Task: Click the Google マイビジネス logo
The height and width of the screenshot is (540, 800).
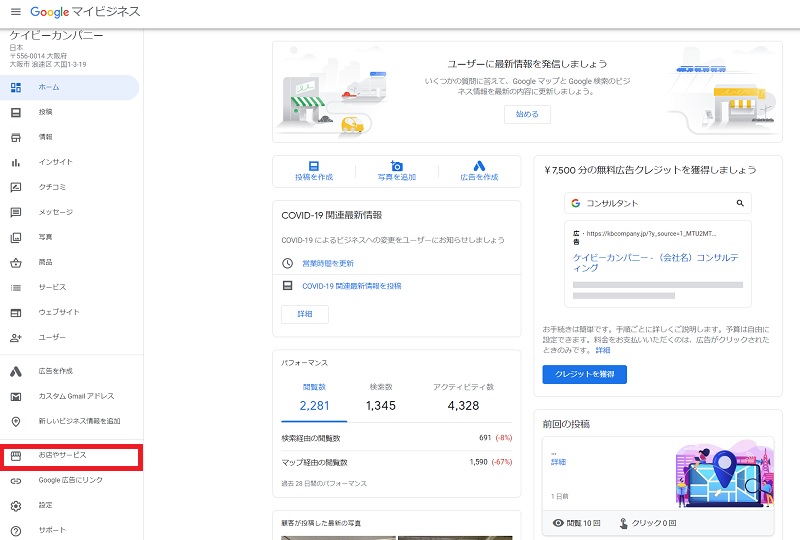Action: click(x=85, y=12)
